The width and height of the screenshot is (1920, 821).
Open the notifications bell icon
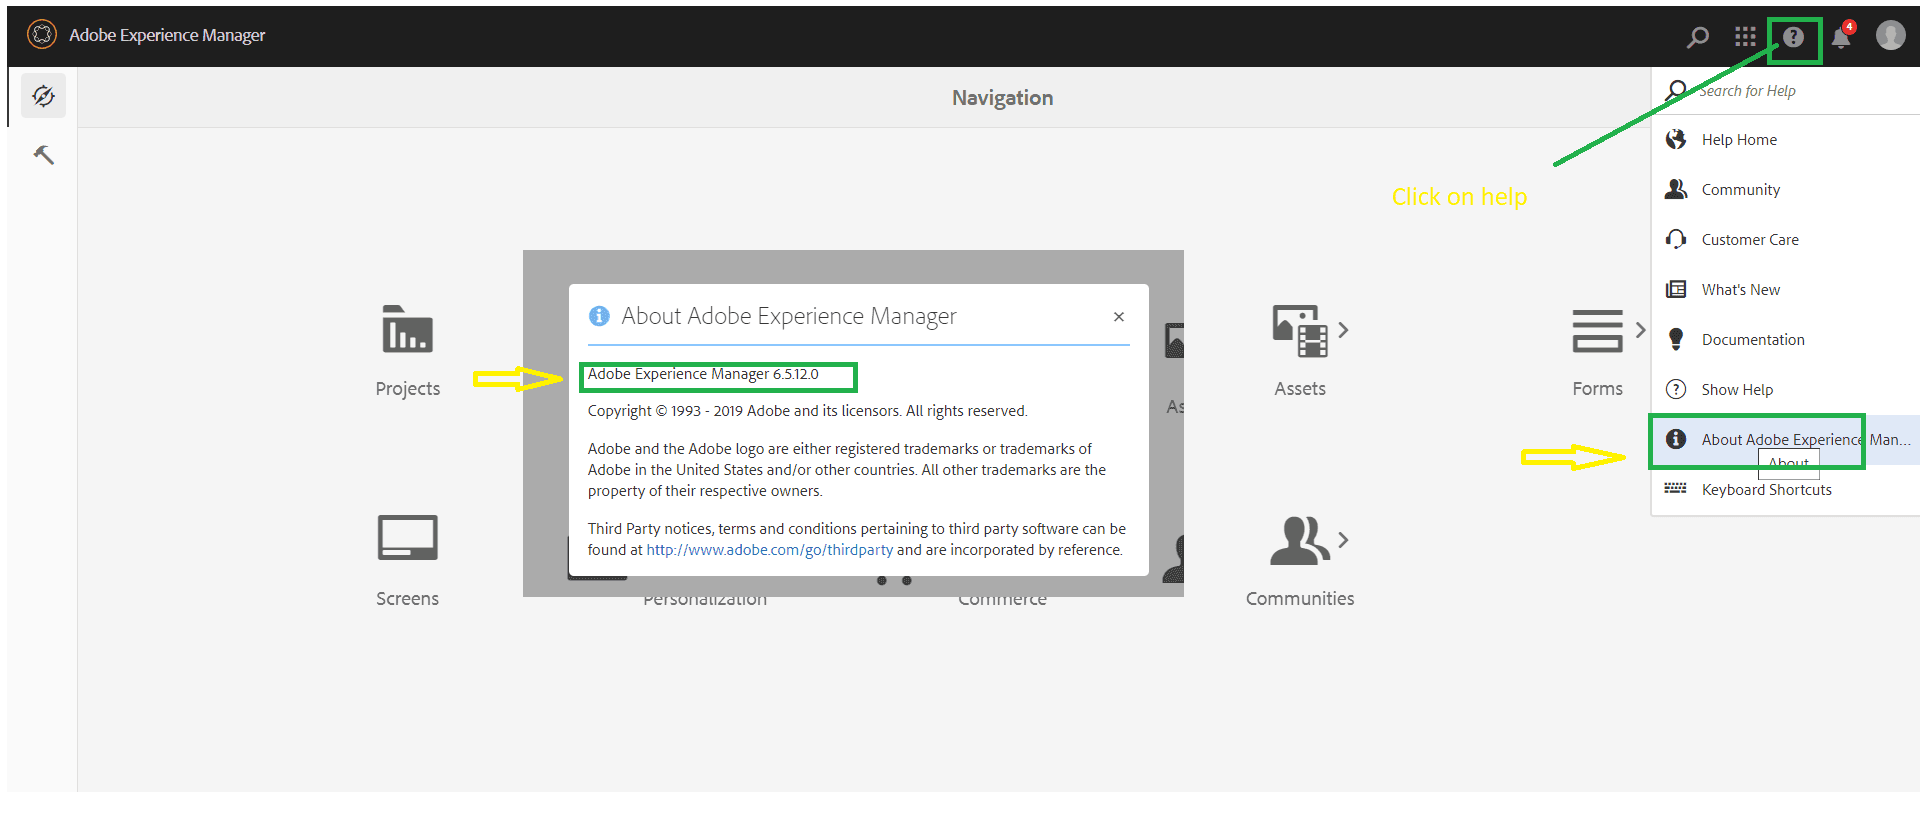tap(1841, 37)
